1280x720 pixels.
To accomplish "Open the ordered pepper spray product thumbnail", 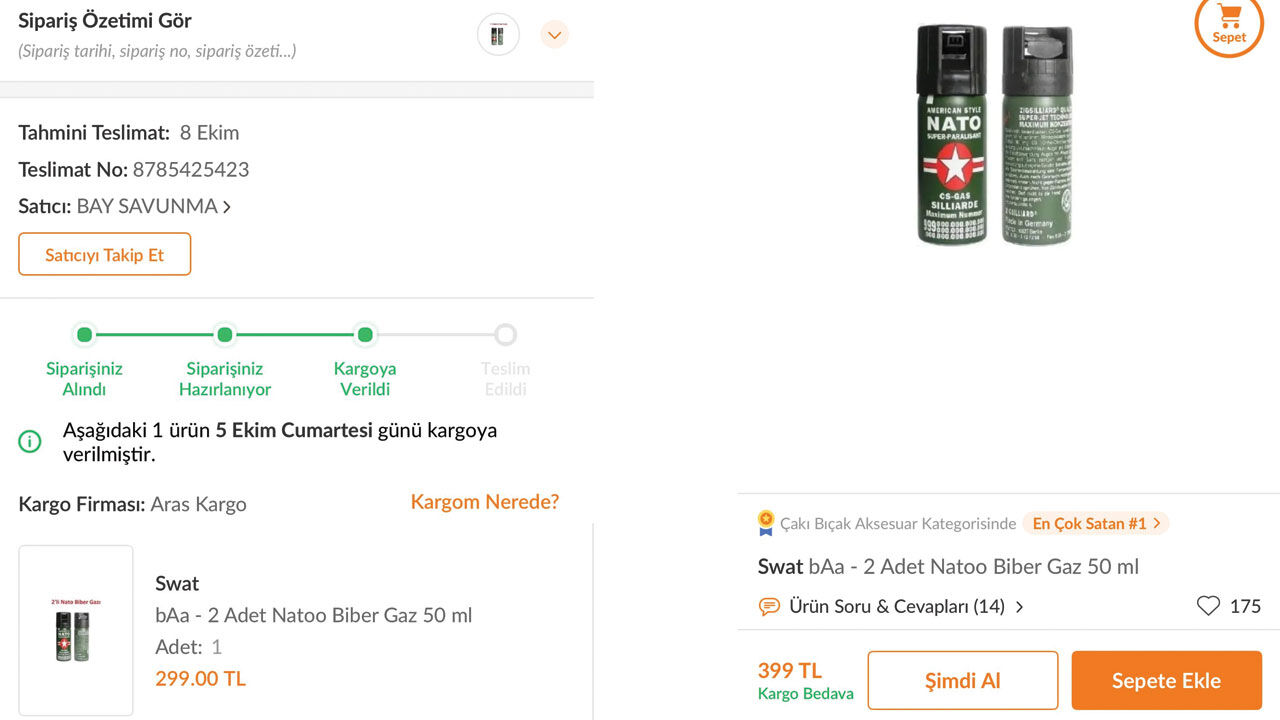I will point(76,630).
